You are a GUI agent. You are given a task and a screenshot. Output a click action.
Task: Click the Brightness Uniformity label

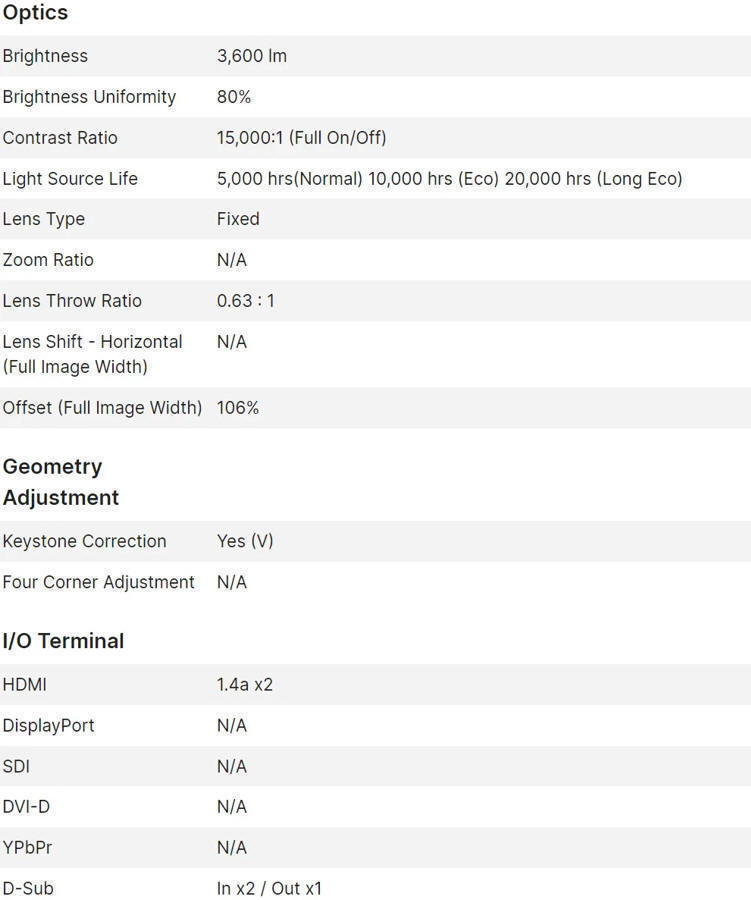pyautogui.click(x=89, y=97)
